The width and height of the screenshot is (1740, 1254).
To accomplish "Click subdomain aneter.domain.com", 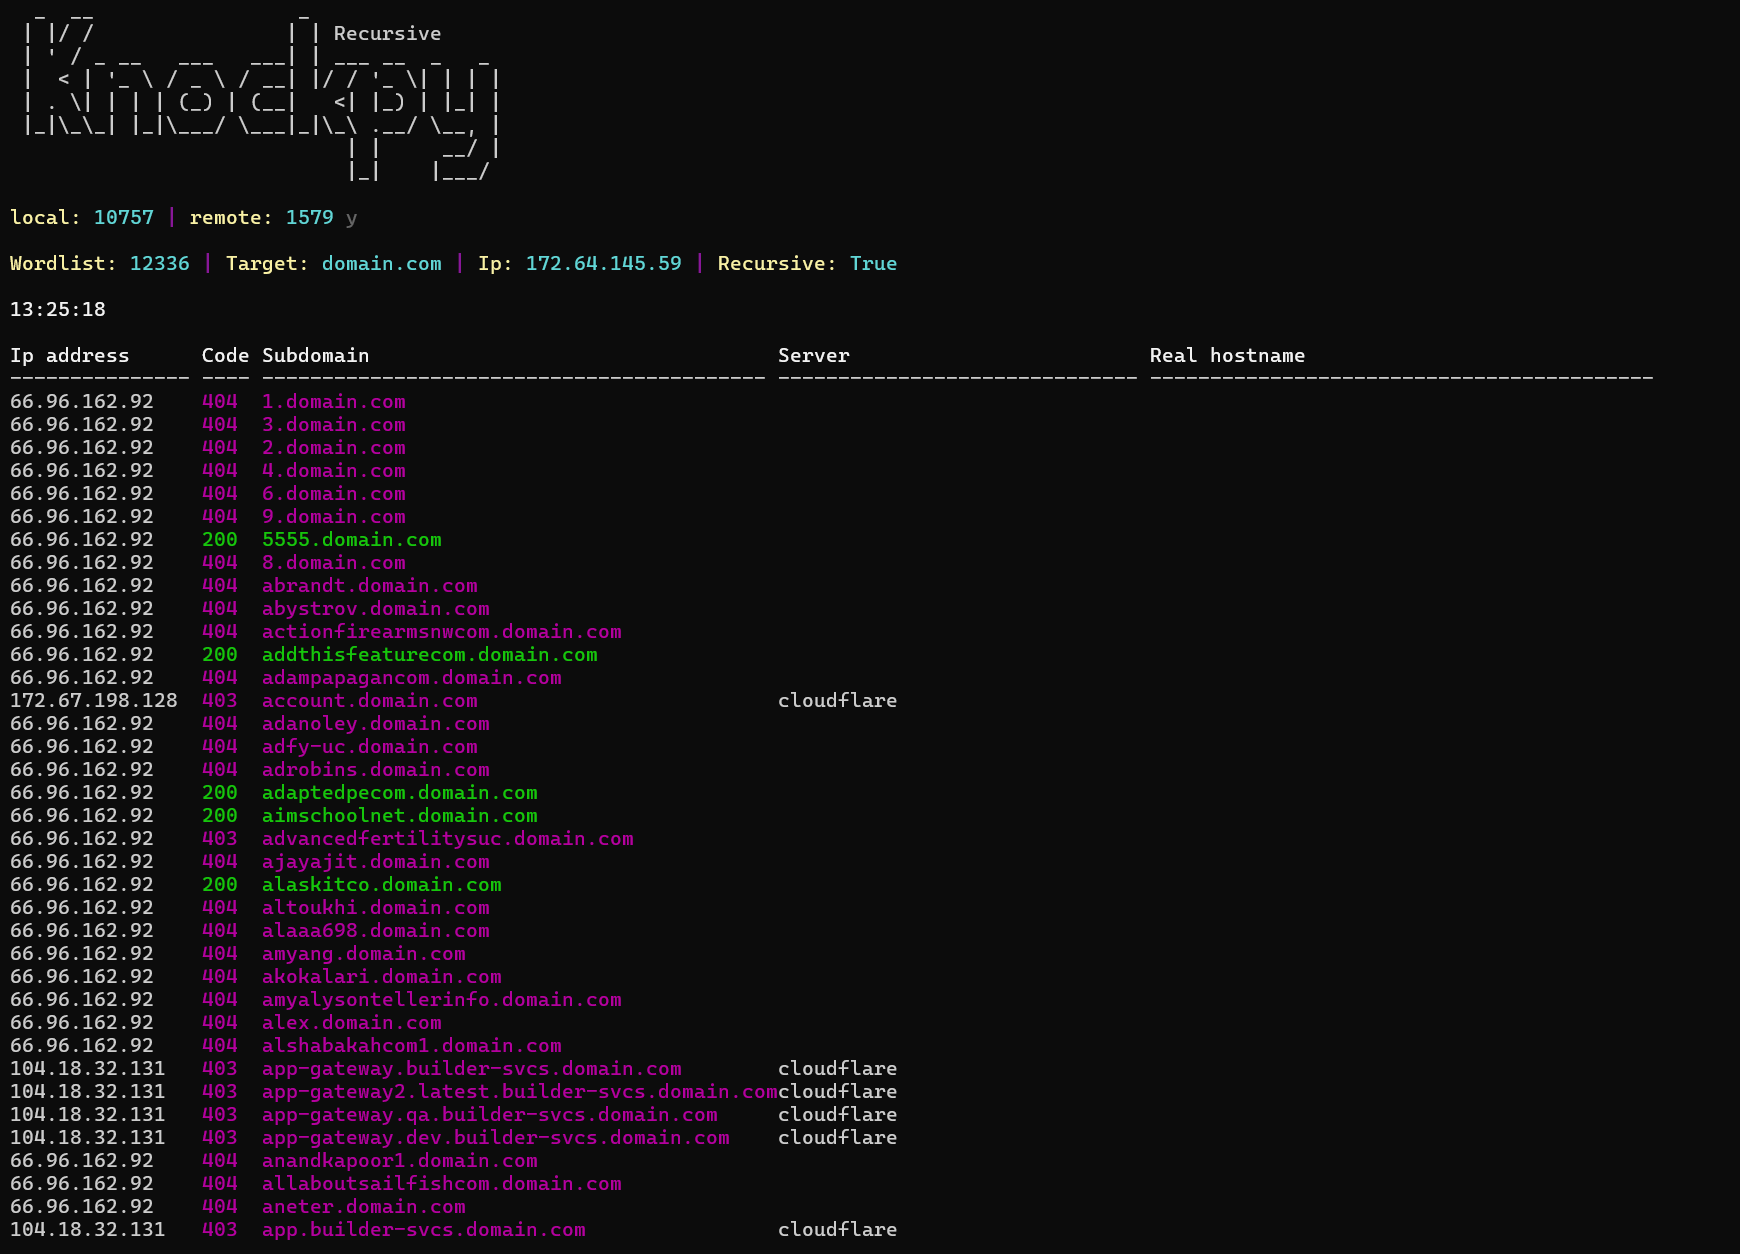I will pyautogui.click(x=364, y=1206).
